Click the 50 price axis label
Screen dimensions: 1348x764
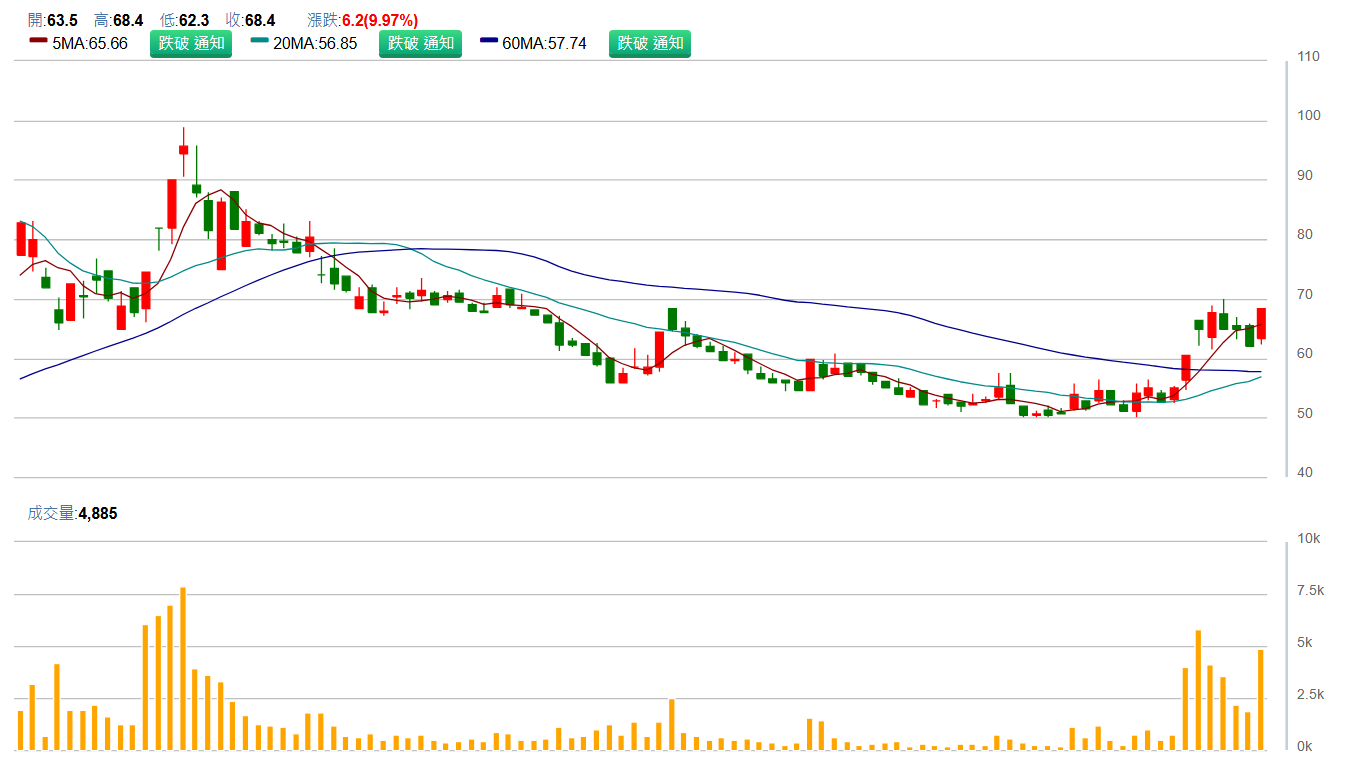(1305, 414)
